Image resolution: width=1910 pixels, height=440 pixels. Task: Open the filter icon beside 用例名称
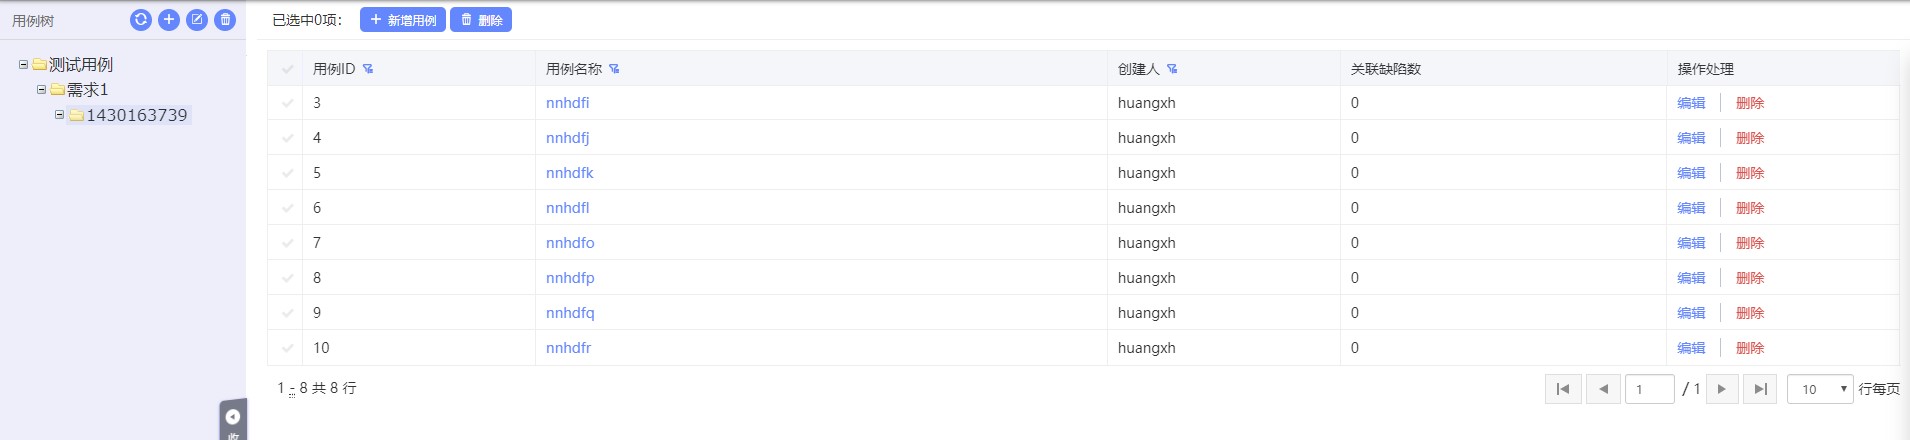(x=614, y=69)
